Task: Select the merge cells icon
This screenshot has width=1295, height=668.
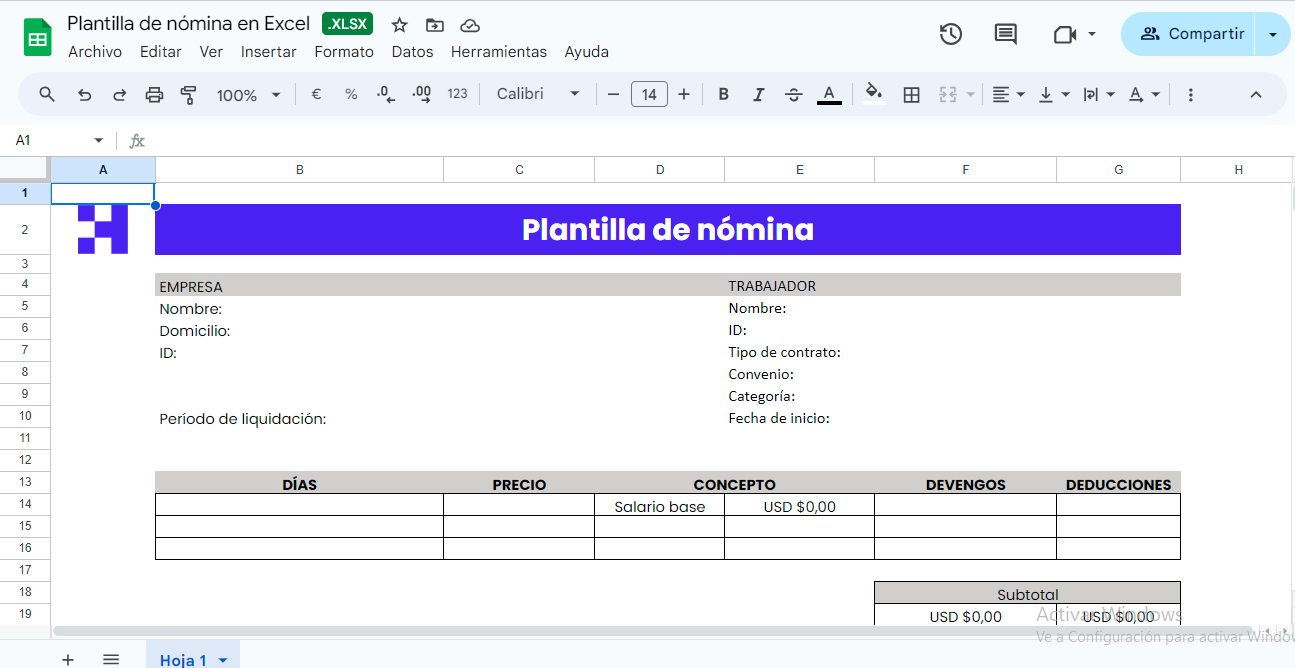Action: (x=947, y=94)
